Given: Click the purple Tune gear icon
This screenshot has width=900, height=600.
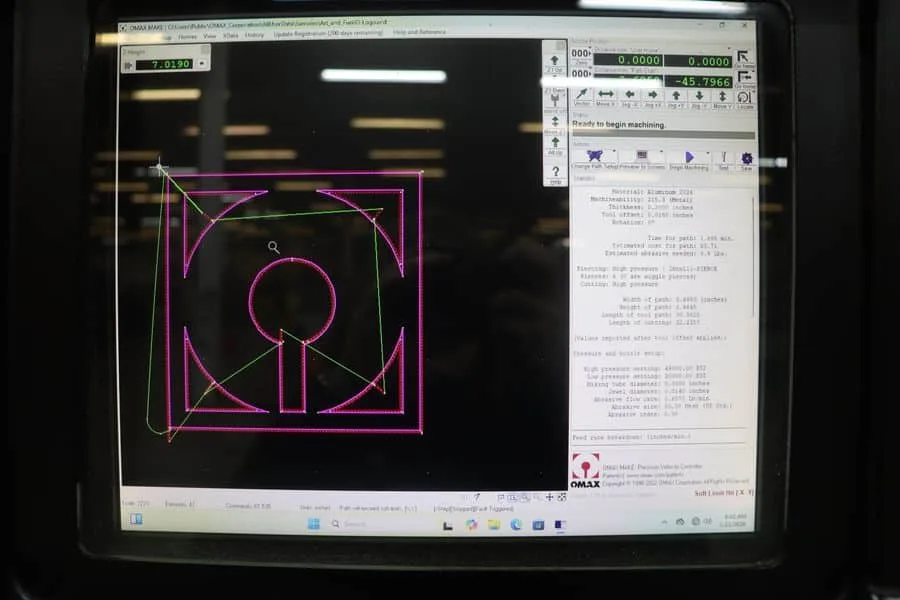Looking at the screenshot, I should pyautogui.click(x=746, y=158).
